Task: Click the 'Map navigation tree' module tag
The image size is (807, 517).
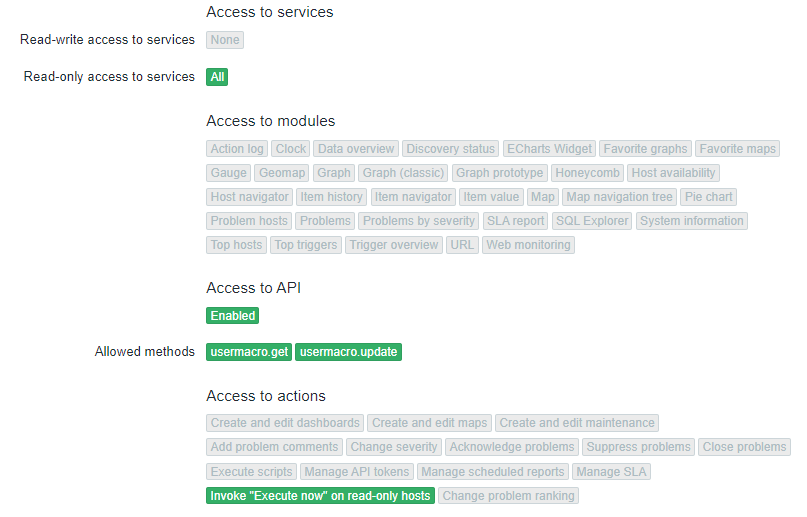Action: [619, 197]
